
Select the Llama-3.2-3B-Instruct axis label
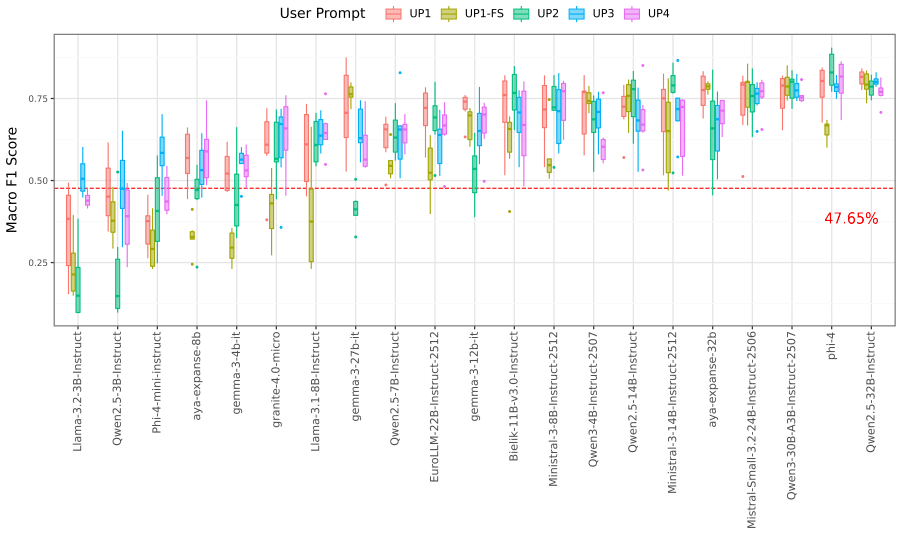pos(78,391)
